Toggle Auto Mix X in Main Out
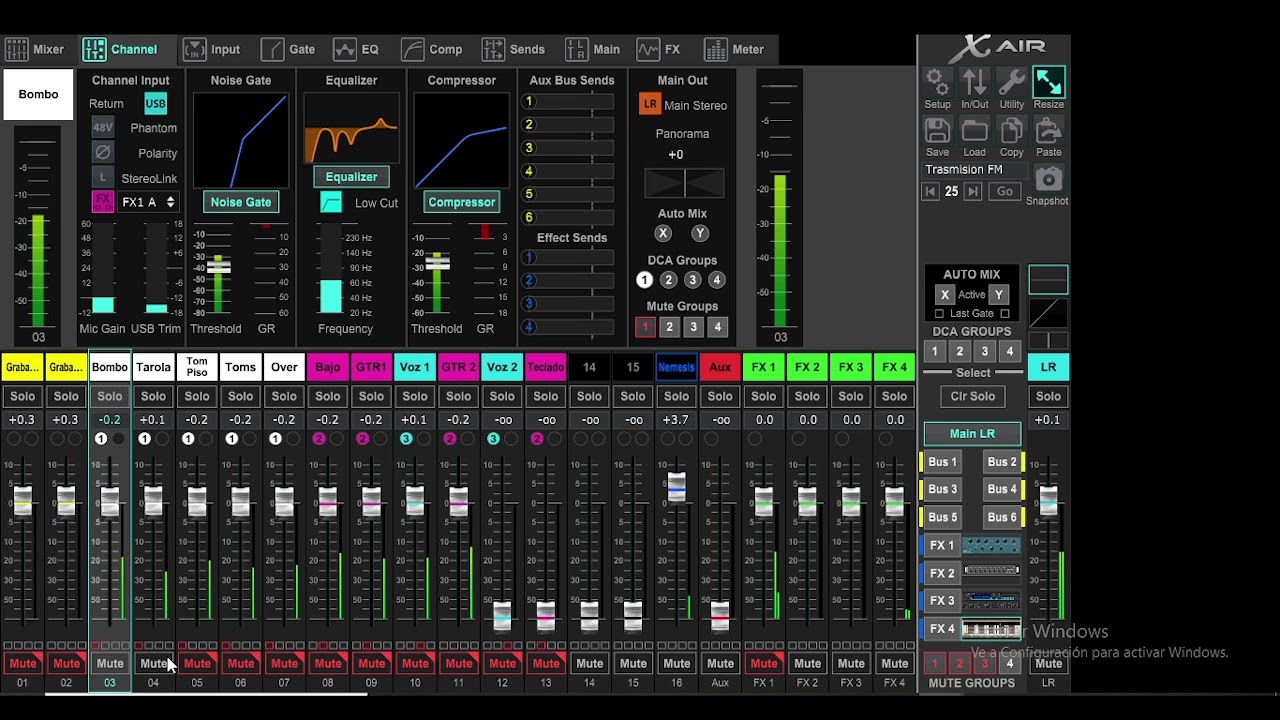Image resolution: width=1280 pixels, height=720 pixels. click(x=663, y=233)
